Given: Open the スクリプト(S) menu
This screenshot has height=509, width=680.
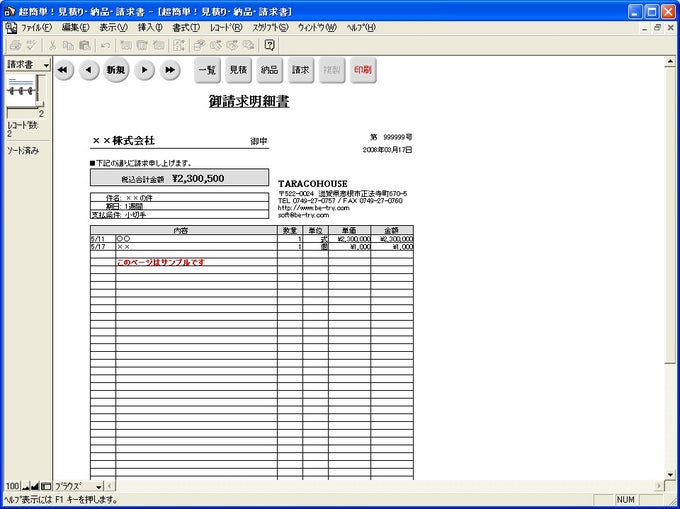Looking at the screenshot, I should point(270,28).
